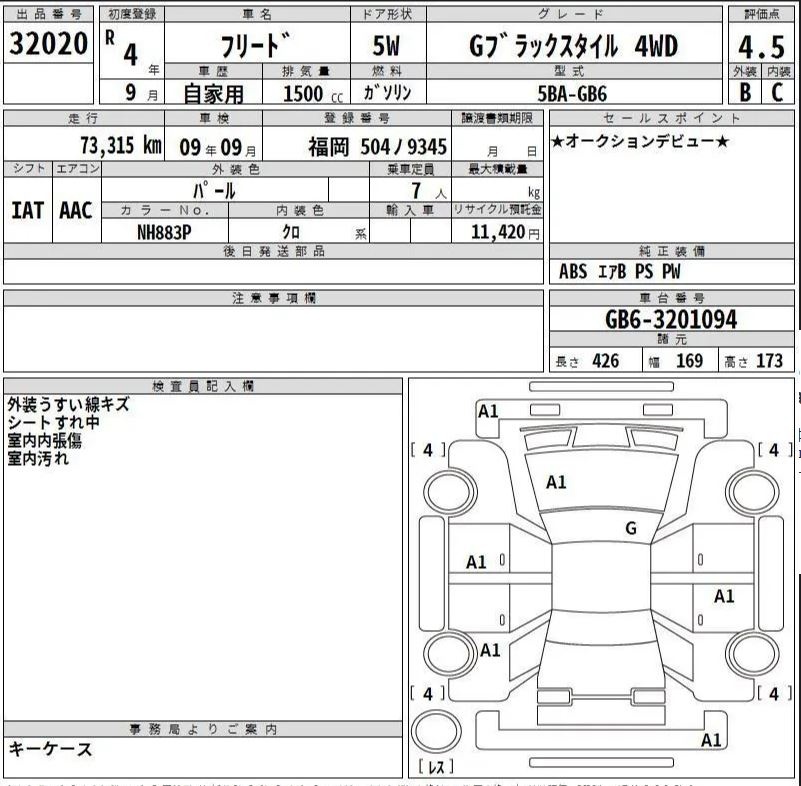Viewport: 801px width, 786px height.
Task: Click A1 mark on right rear door
Action: pyautogui.click(x=724, y=596)
